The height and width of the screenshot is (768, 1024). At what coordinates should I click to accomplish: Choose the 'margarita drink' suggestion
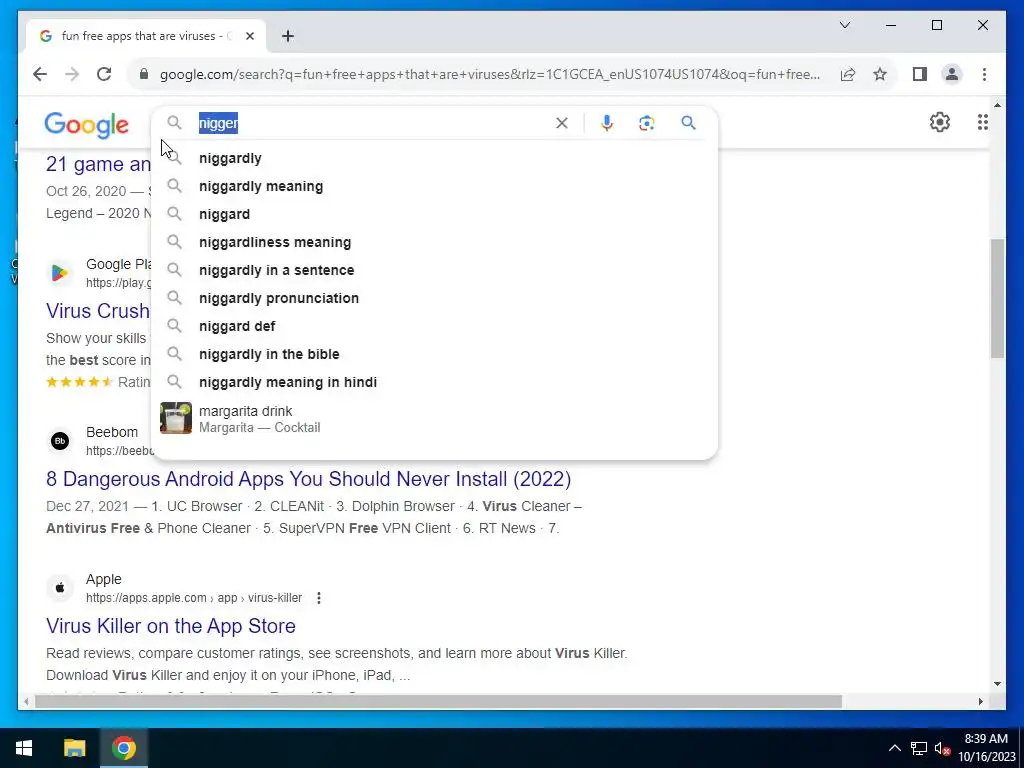[434, 419]
